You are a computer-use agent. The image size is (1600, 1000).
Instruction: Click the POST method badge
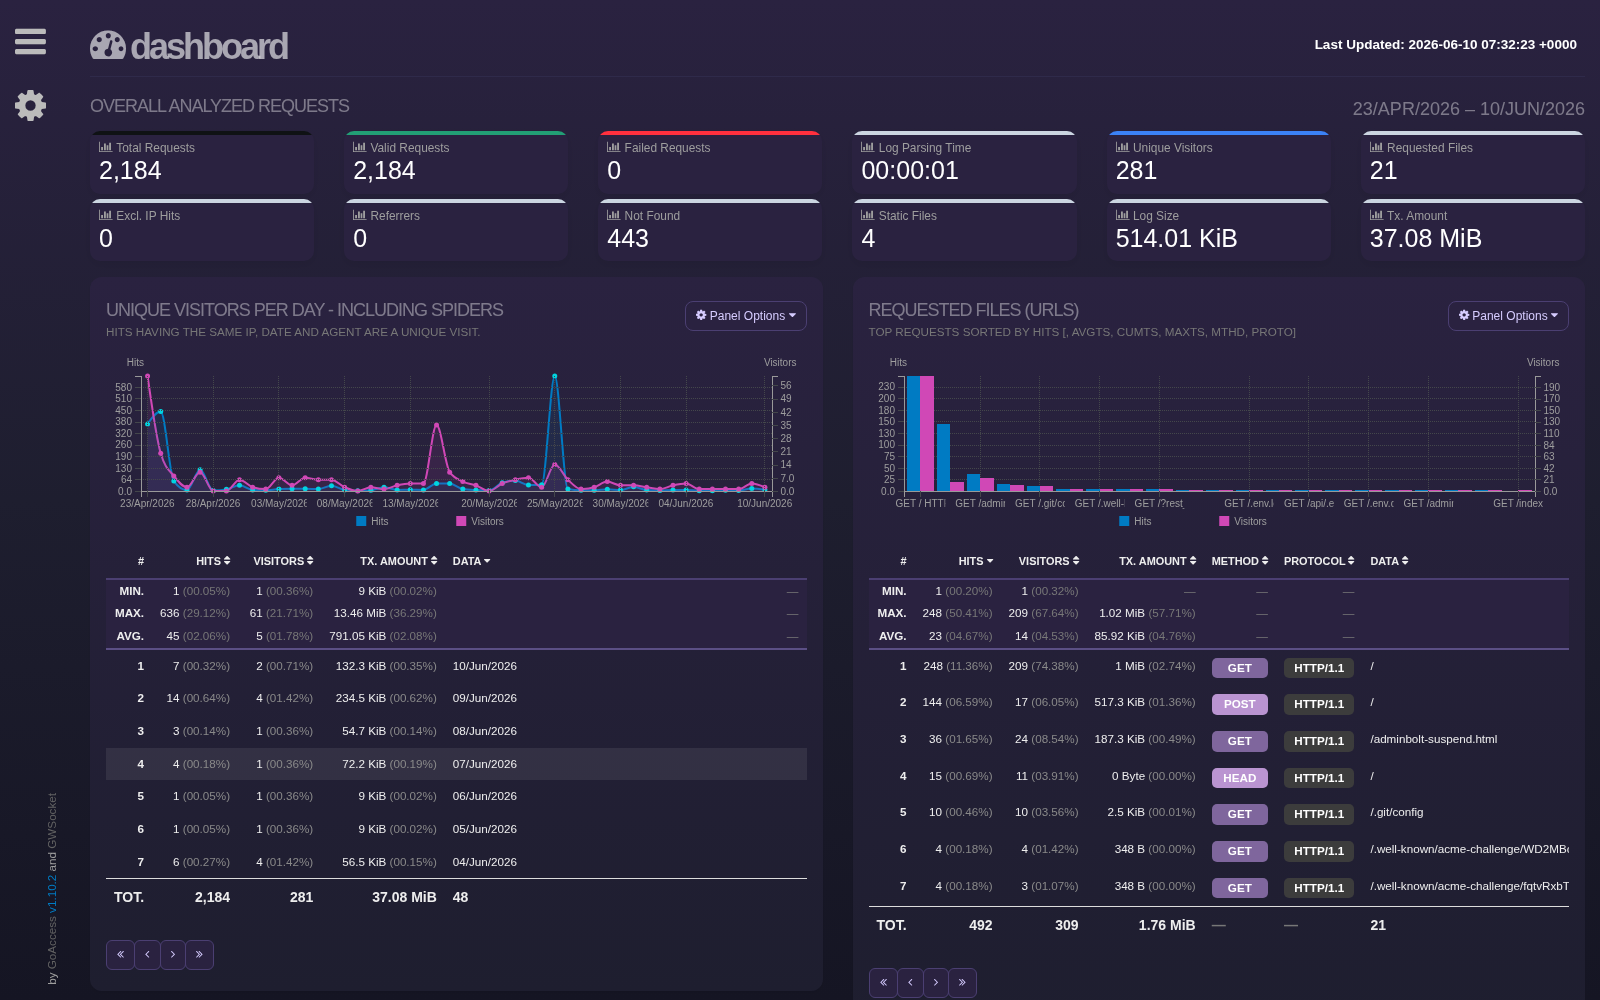[1240, 704]
